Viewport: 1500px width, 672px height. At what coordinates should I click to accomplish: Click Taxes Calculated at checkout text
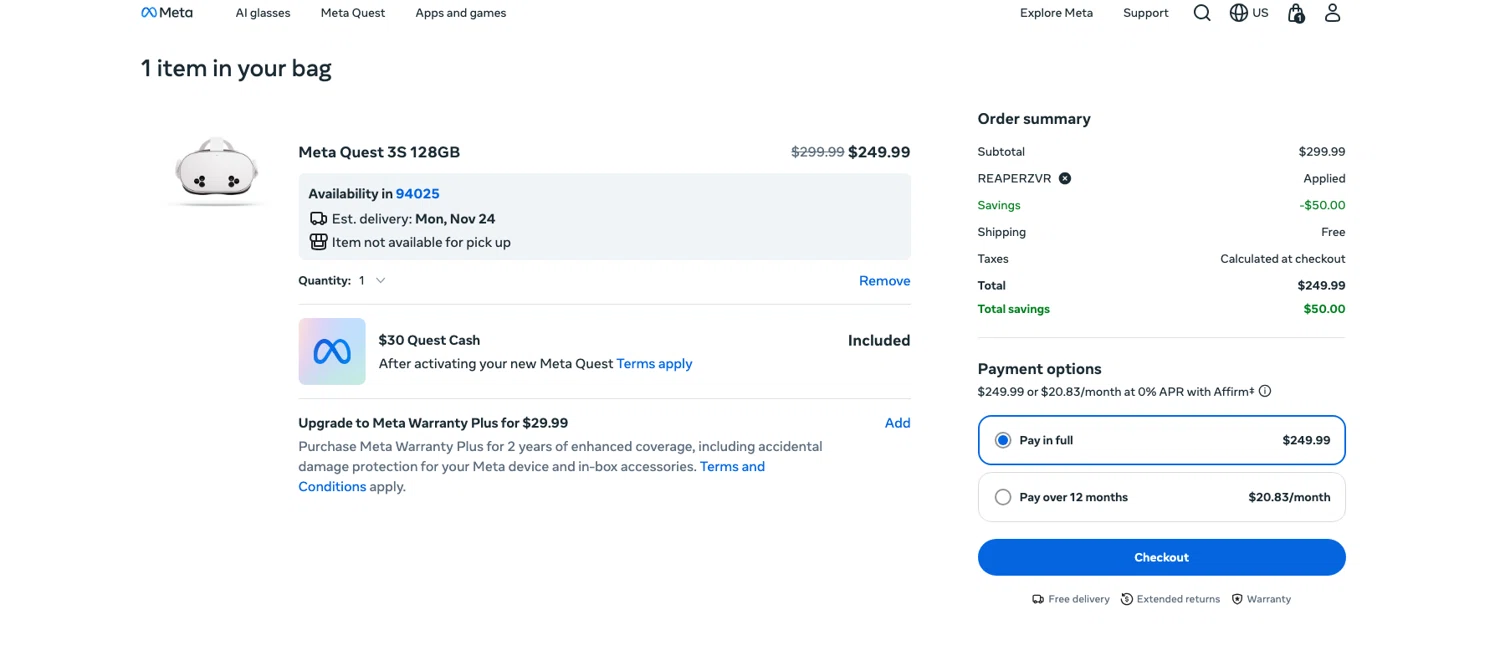click(1282, 259)
